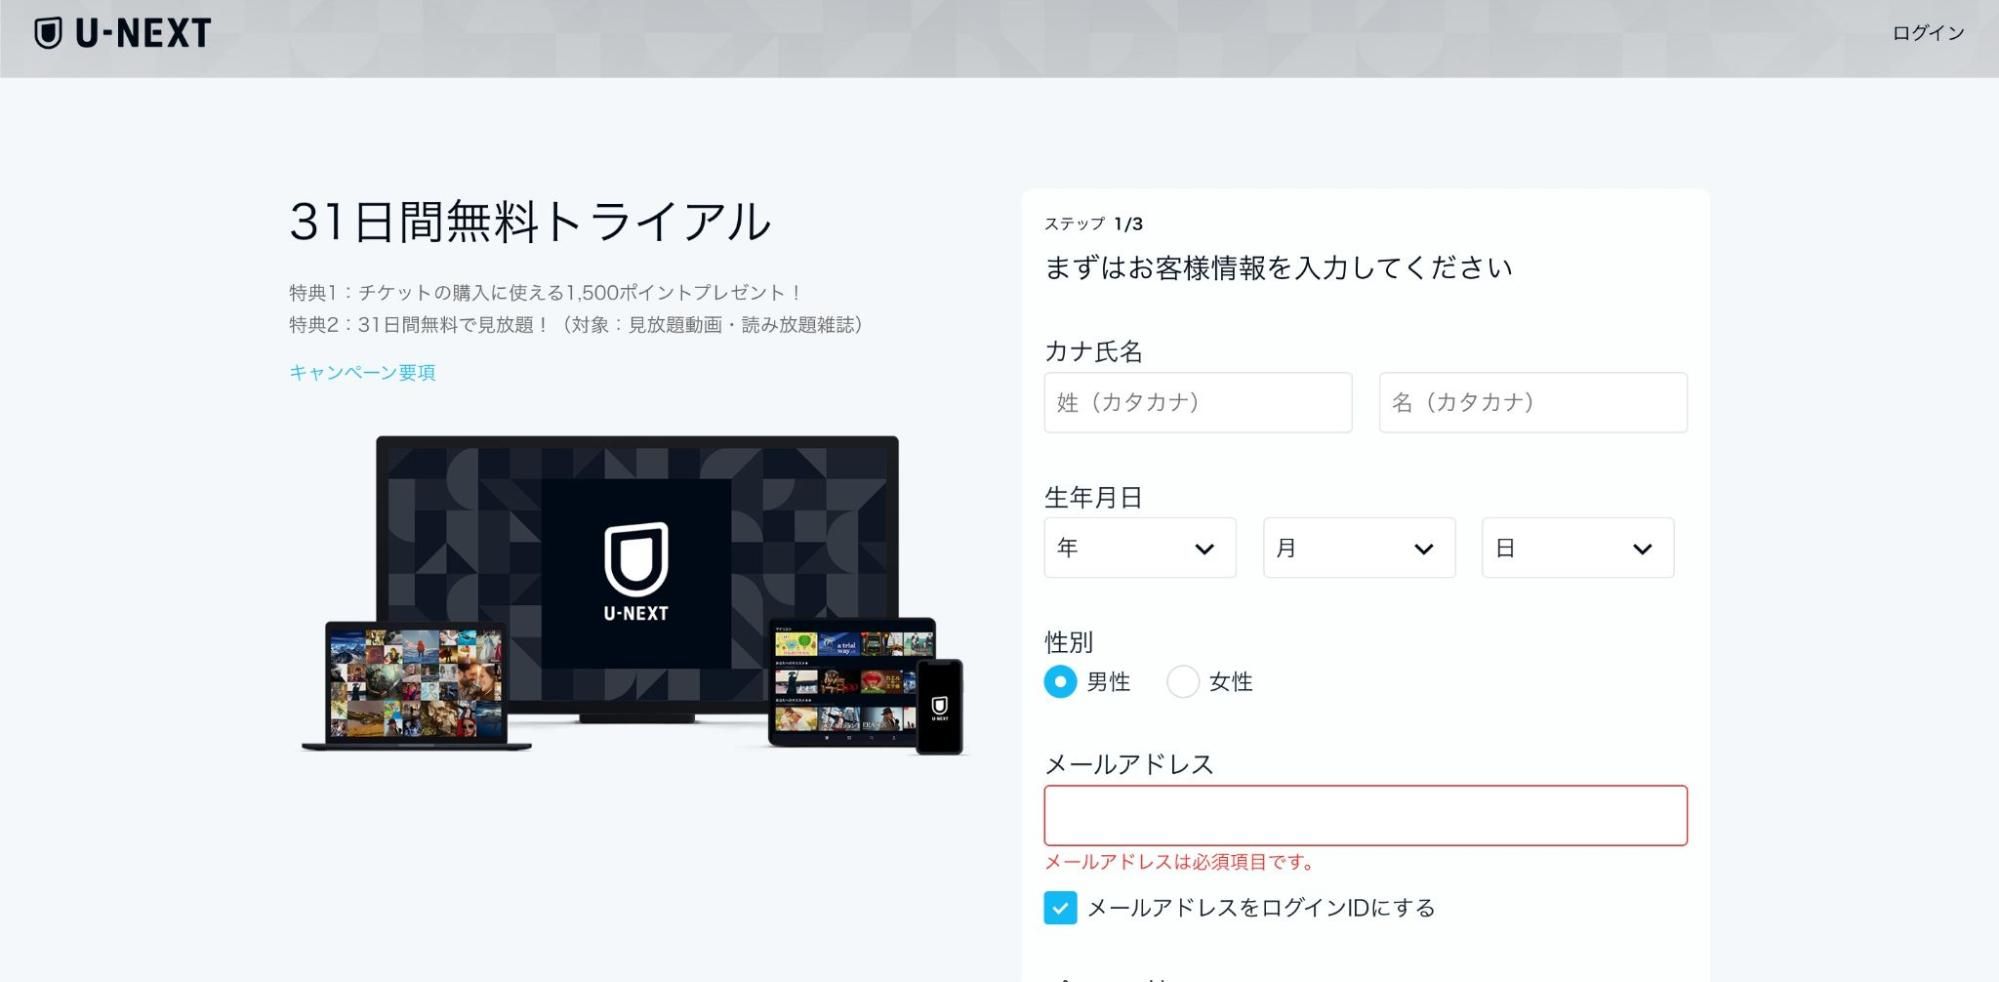The height and width of the screenshot is (982, 1999).
Task: Open the 月 birth month dropdown
Action: (1359, 547)
